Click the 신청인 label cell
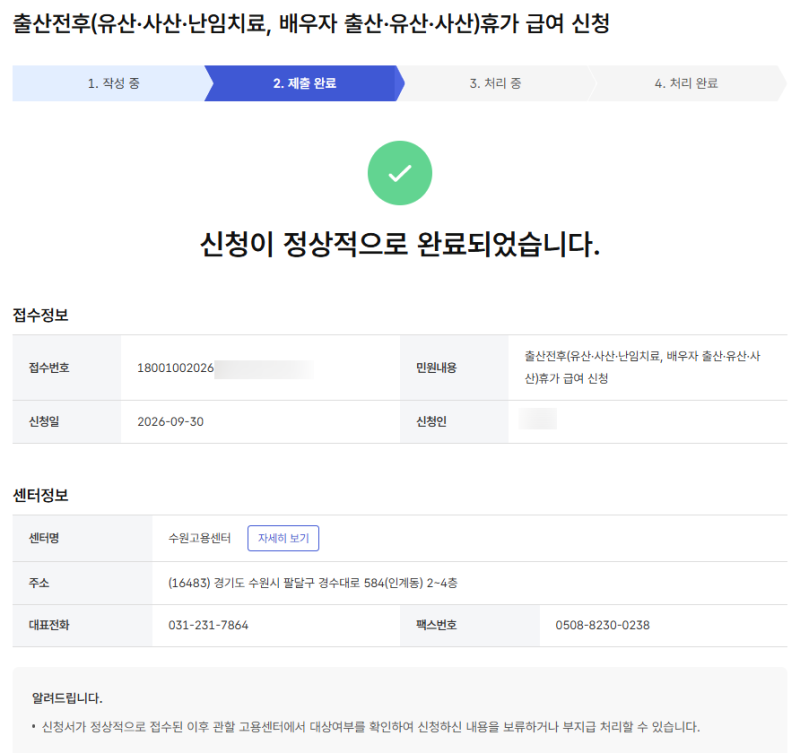Viewport: 800px width, 753px height. point(454,422)
